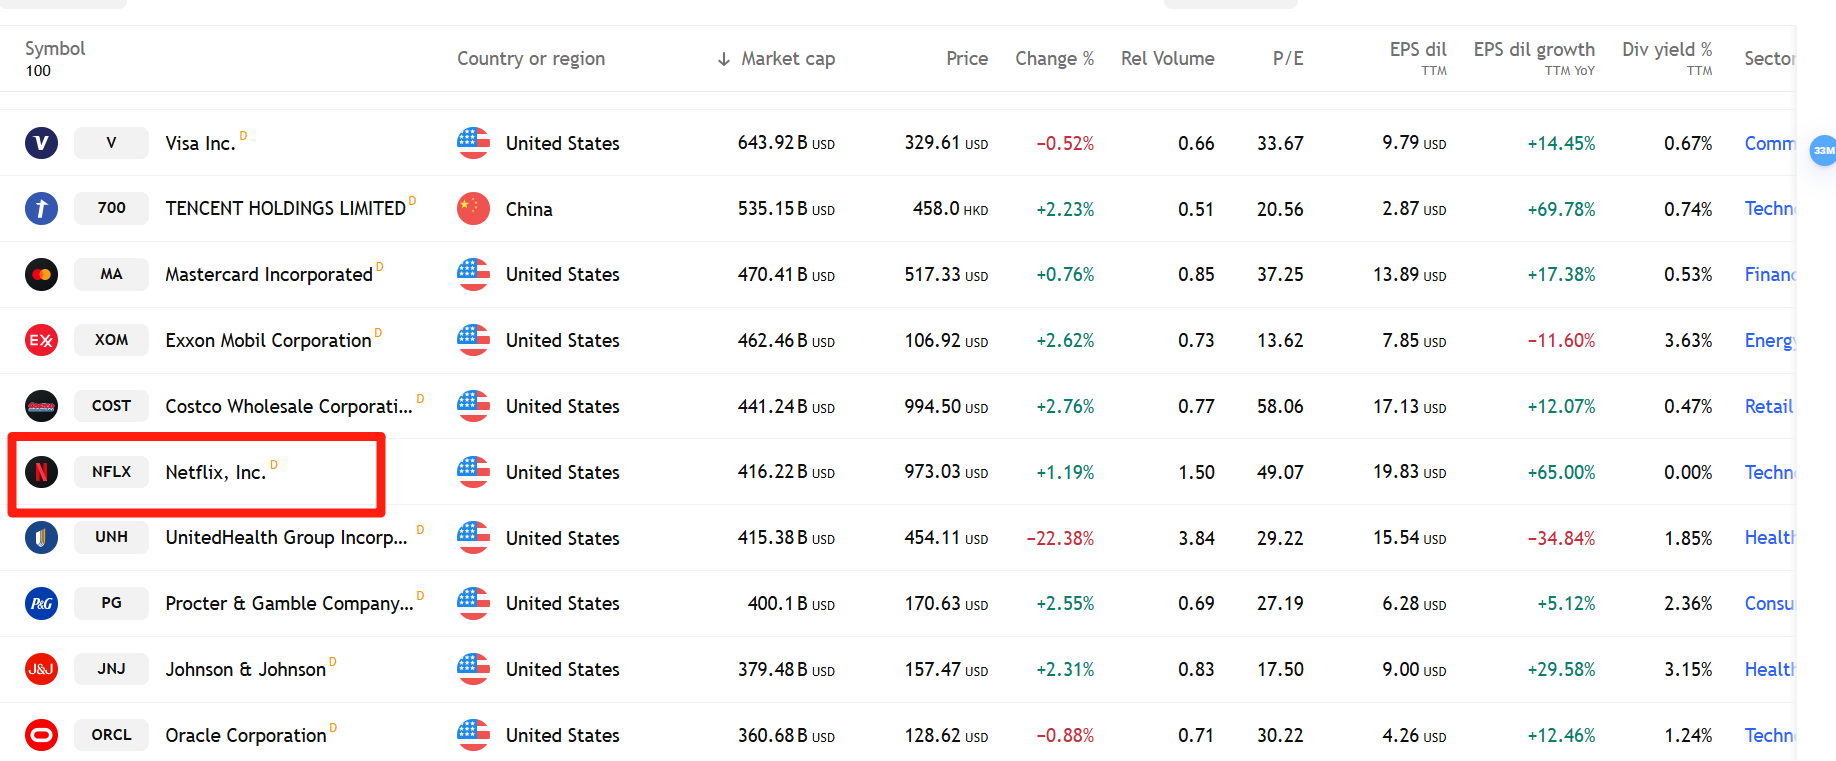Click the COST ticker symbol button

[111, 406]
